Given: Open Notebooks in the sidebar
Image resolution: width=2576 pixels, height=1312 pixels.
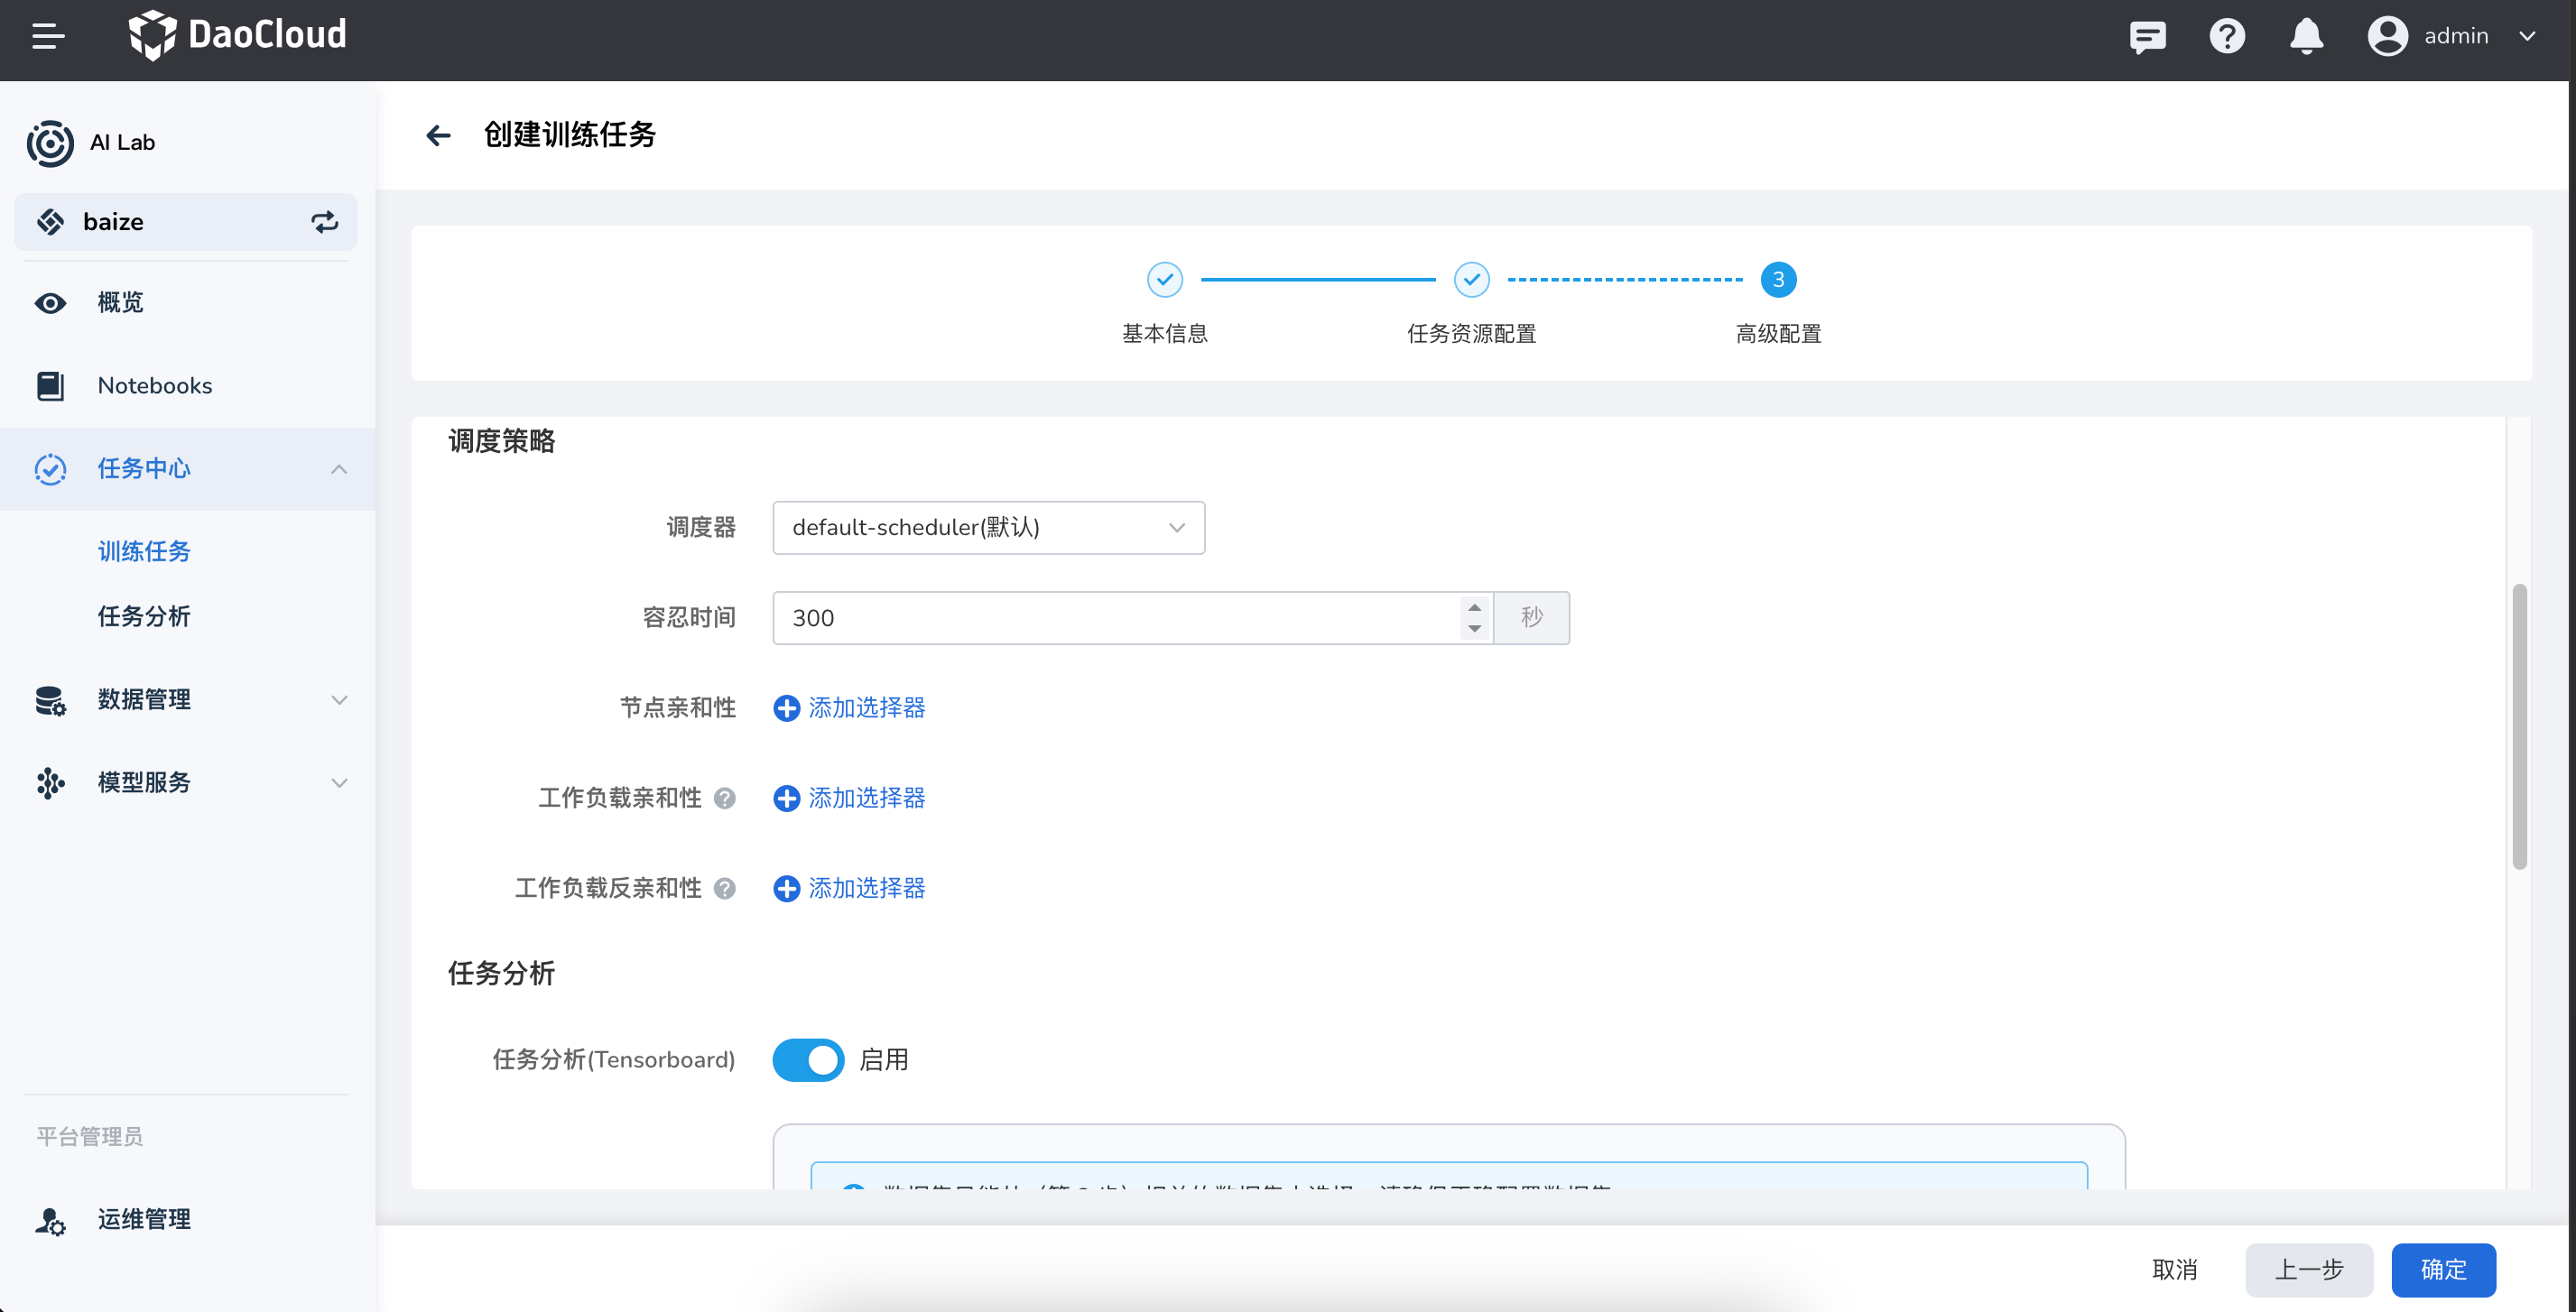Looking at the screenshot, I should pos(155,386).
